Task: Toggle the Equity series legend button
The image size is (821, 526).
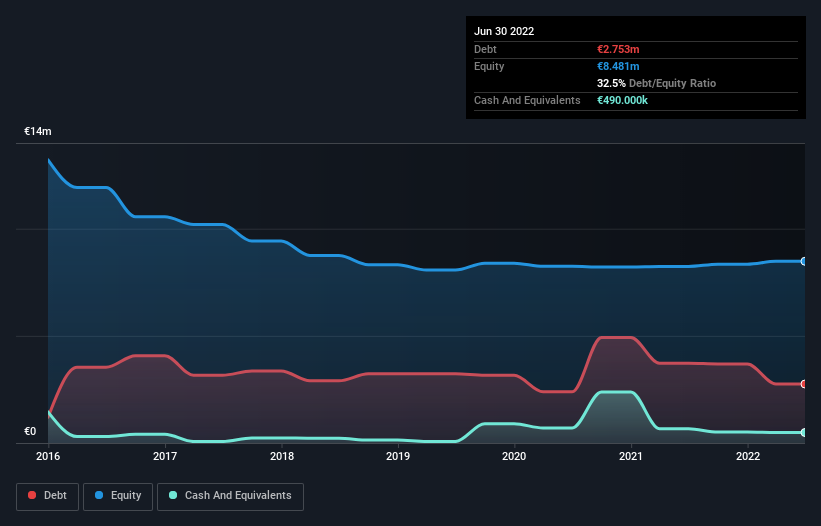Action: pos(118,496)
